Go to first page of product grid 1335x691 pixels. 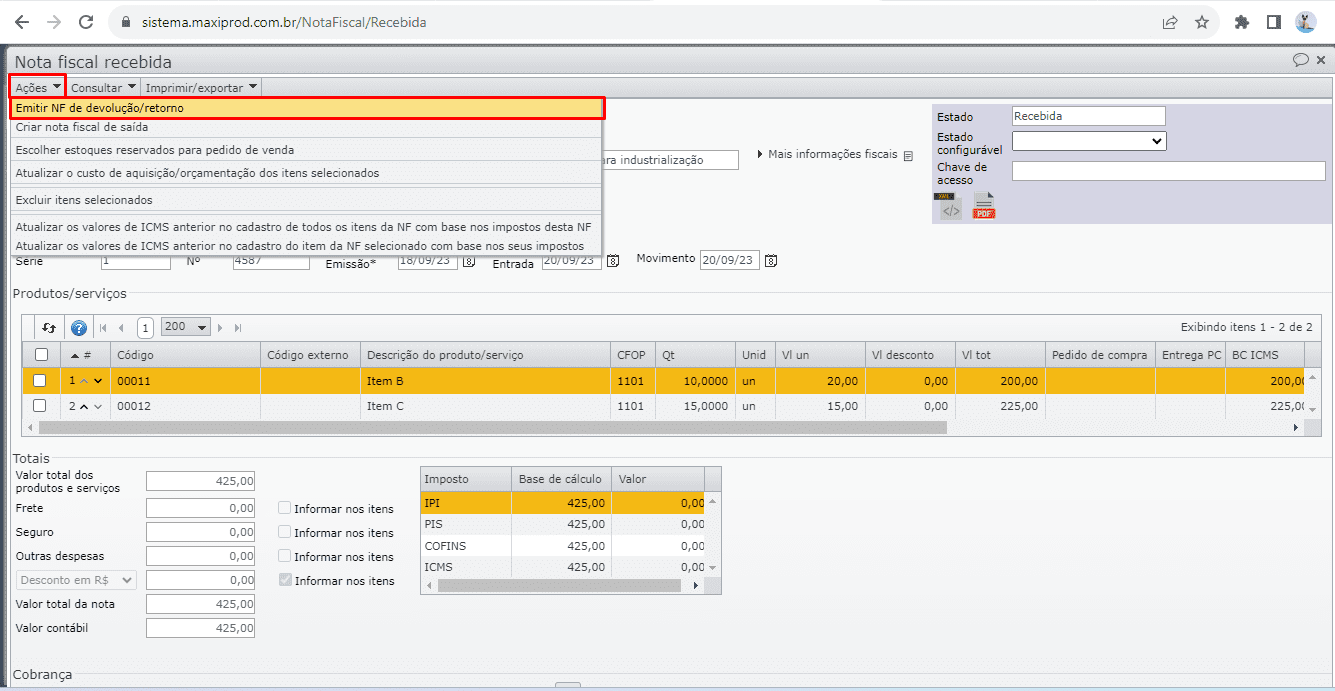click(102, 327)
